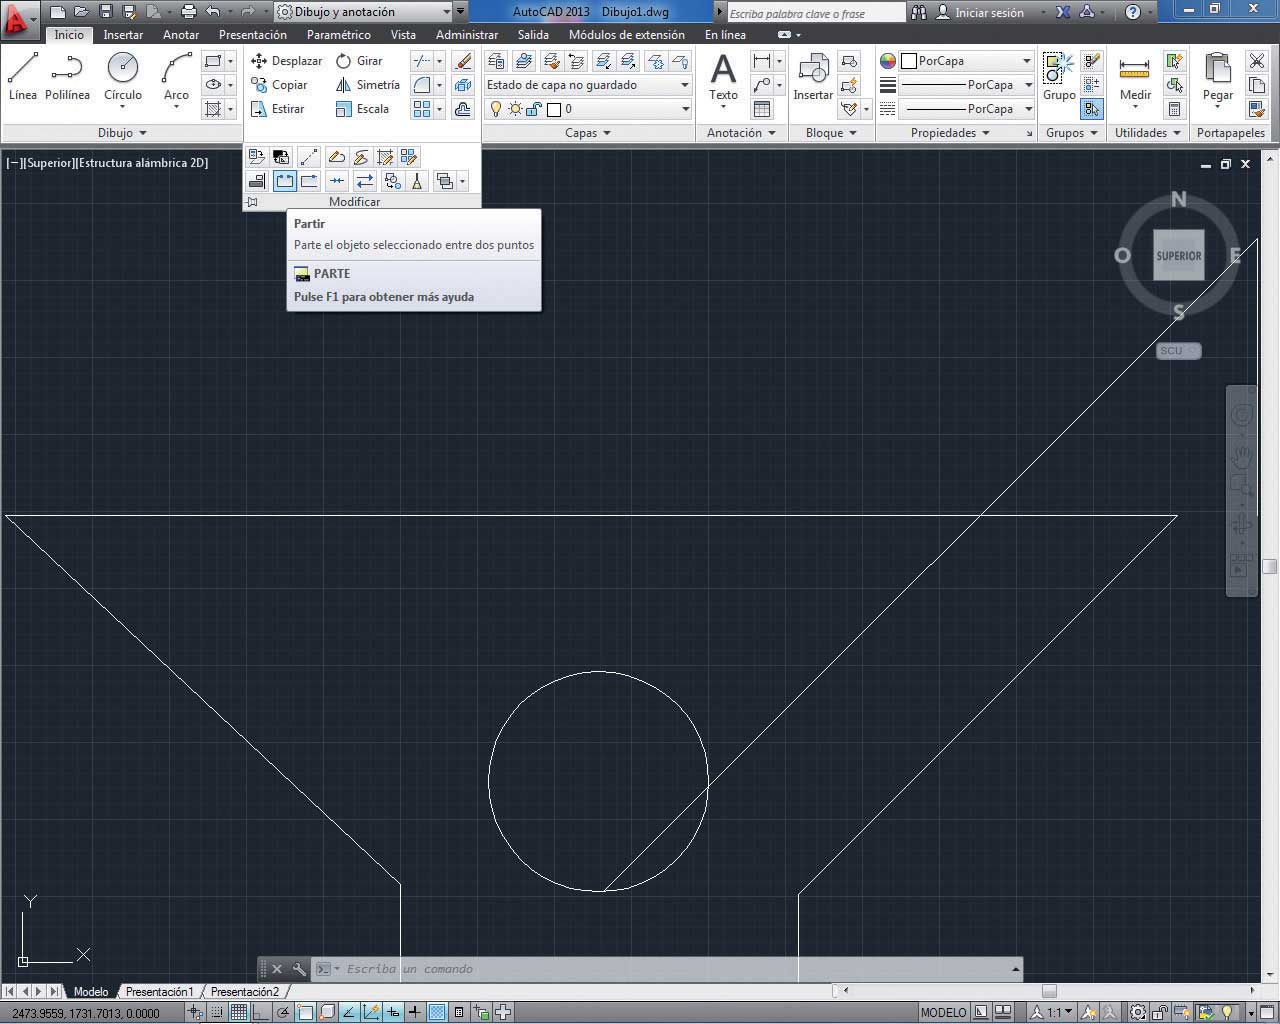This screenshot has width=1280, height=1024.
Task: Open the Presentación1 layout tab
Action: click(x=159, y=992)
